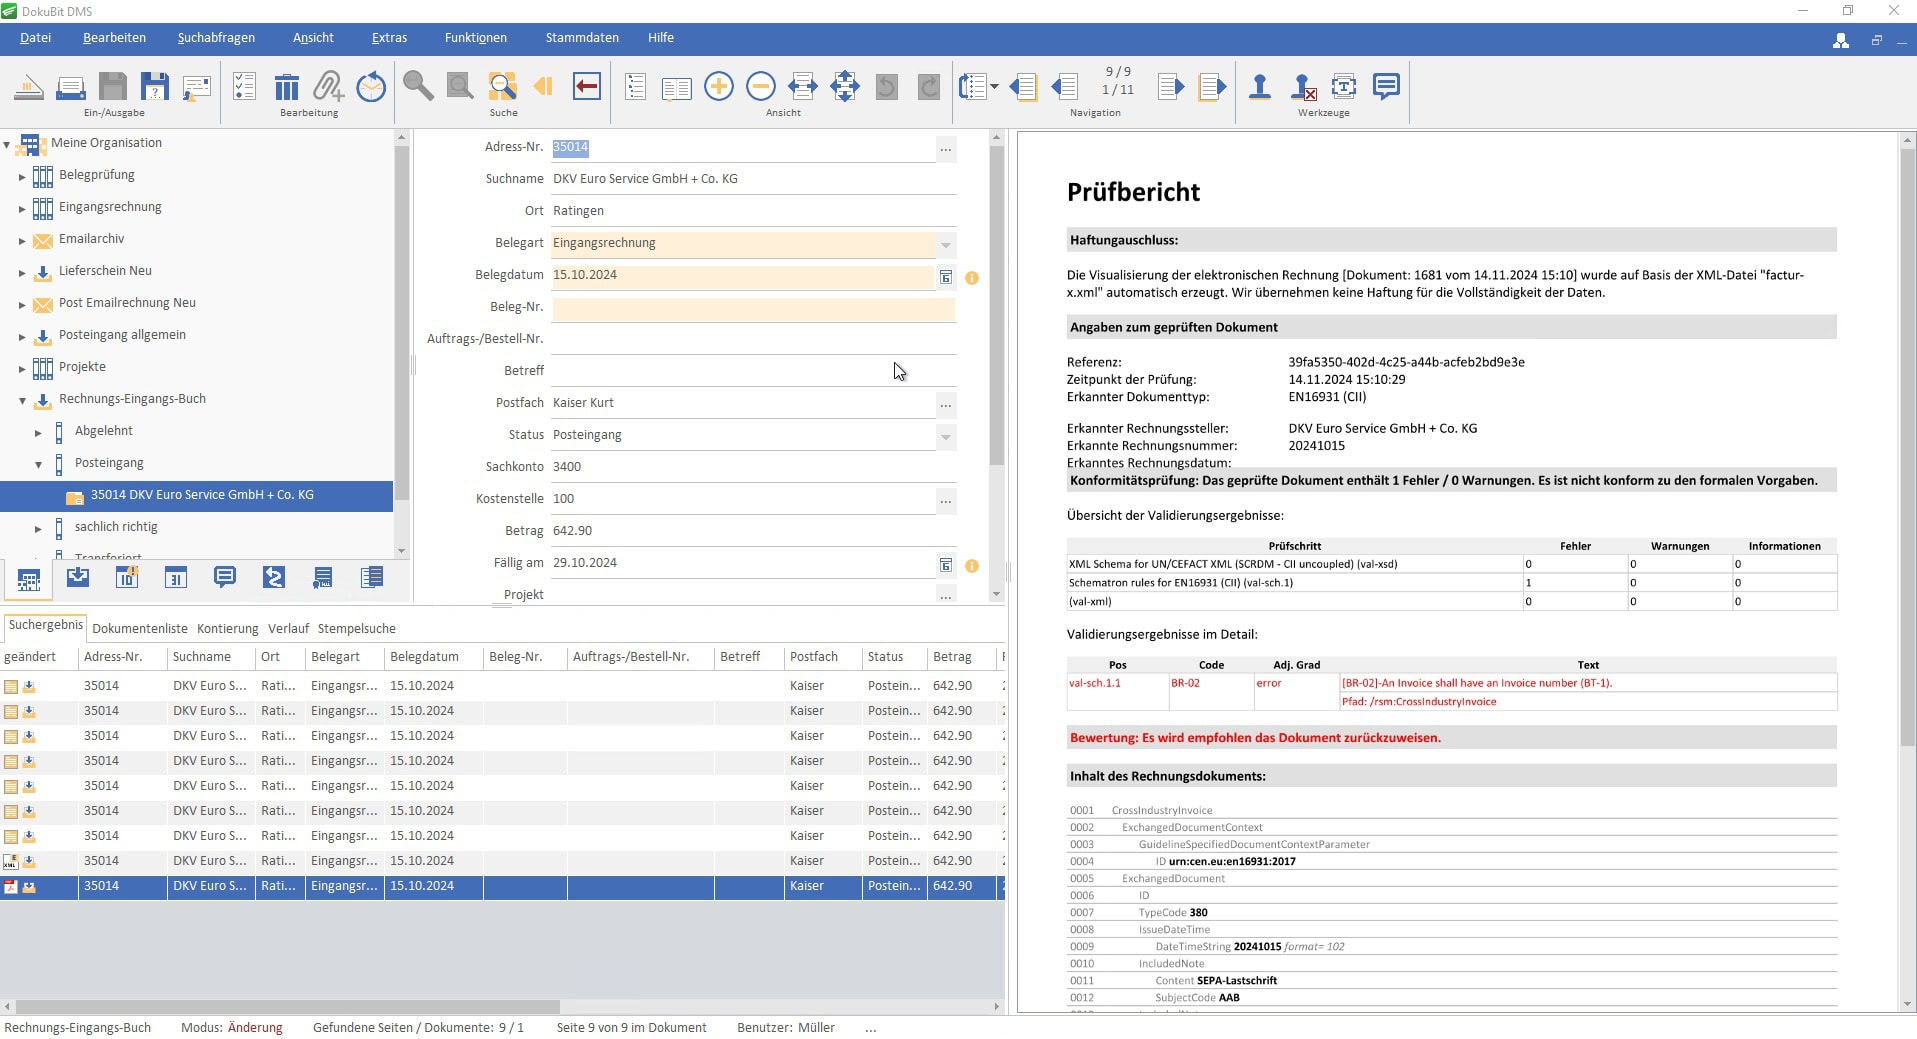Image resolution: width=1917 pixels, height=1039 pixels.
Task: Click the stamp tool icon
Action: tap(1260, 87)
